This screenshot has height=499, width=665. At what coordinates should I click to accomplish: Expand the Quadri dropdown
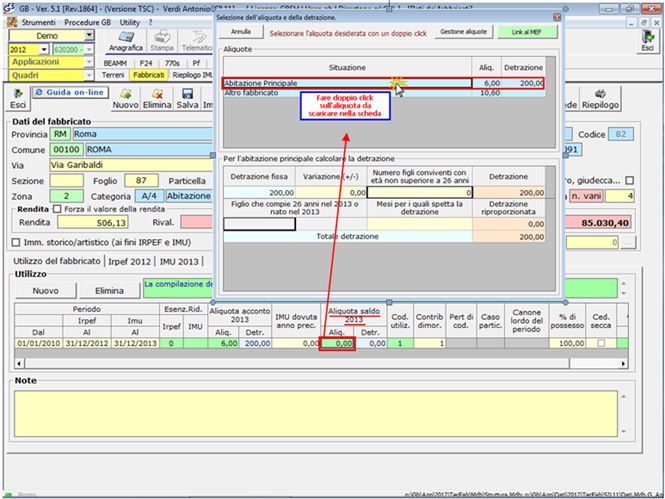[x=89, y=75]
